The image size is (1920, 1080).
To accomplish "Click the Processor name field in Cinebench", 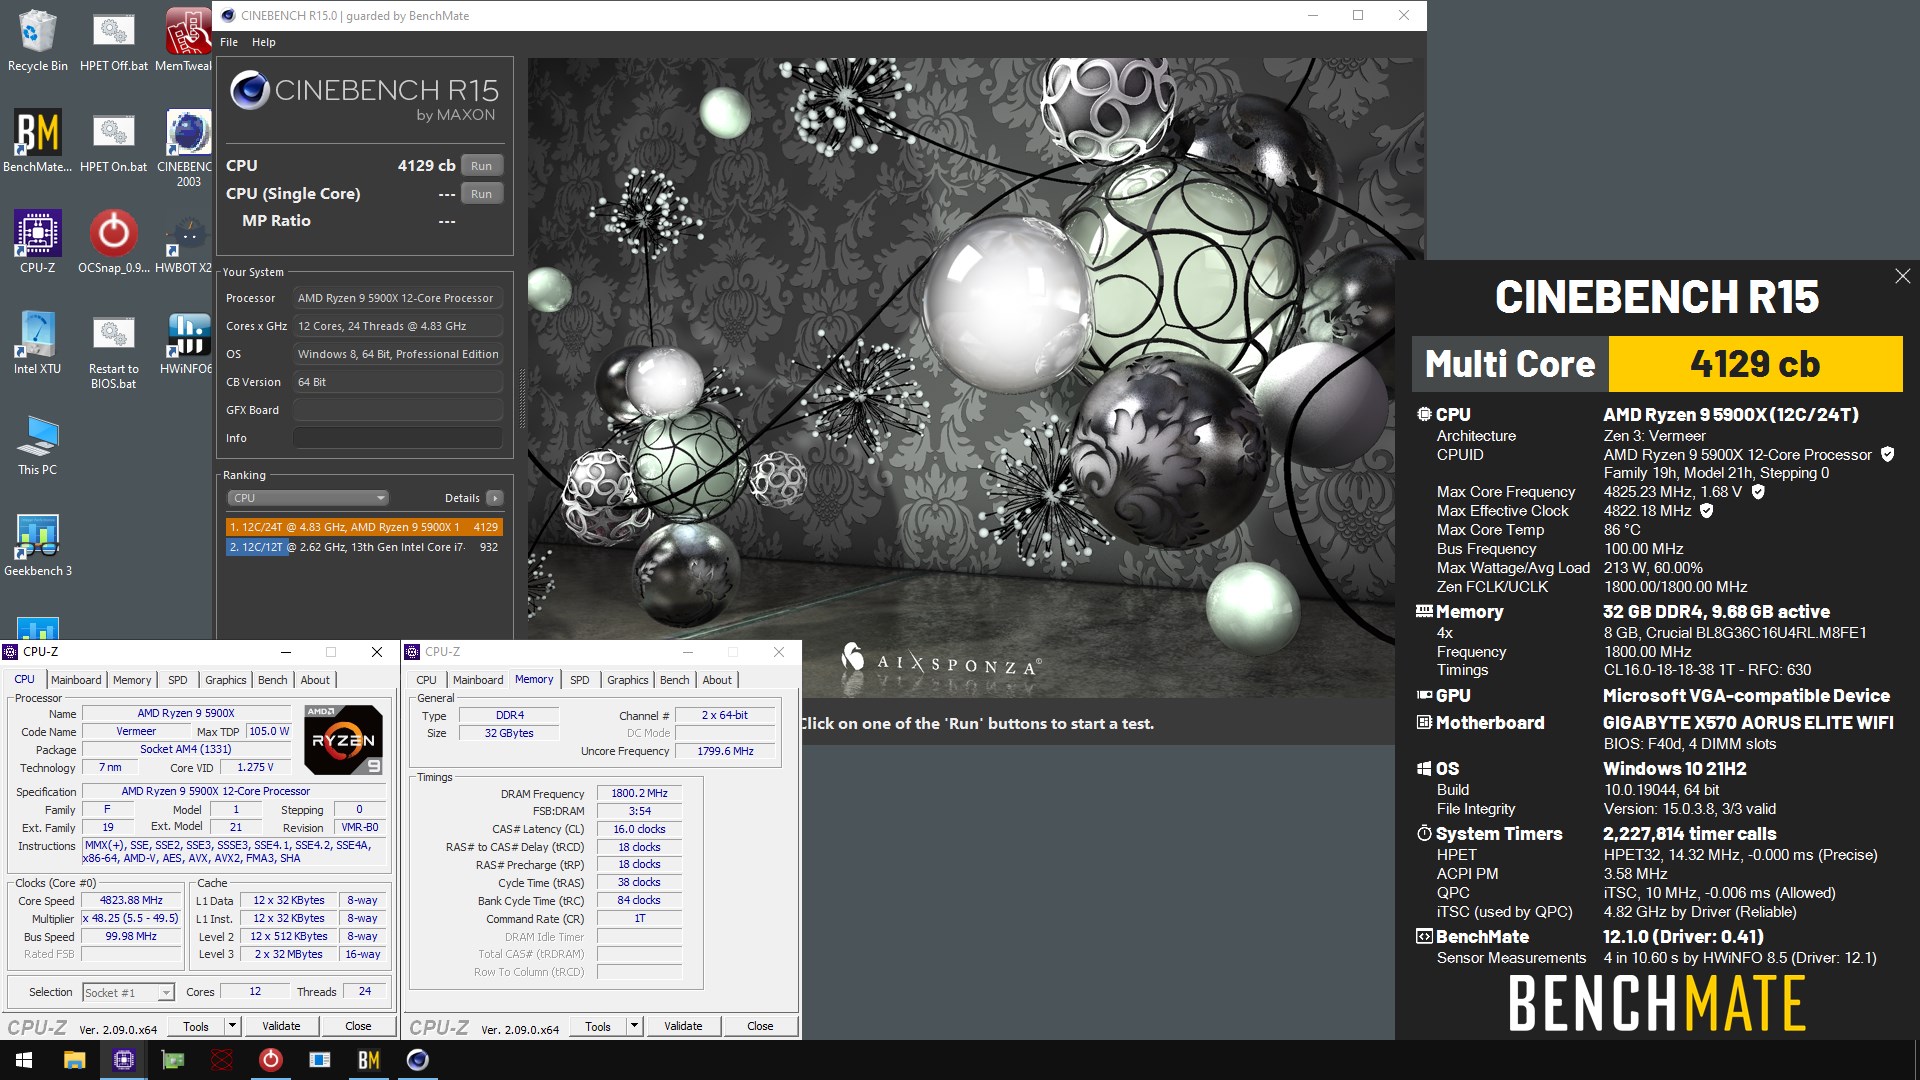I will coord(398,298).
